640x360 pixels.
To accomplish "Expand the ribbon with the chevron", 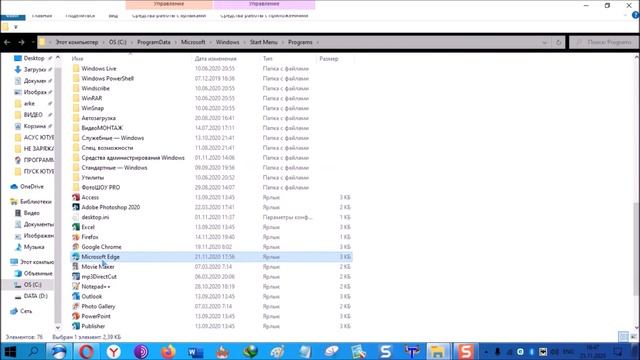I will click(626, 15).
